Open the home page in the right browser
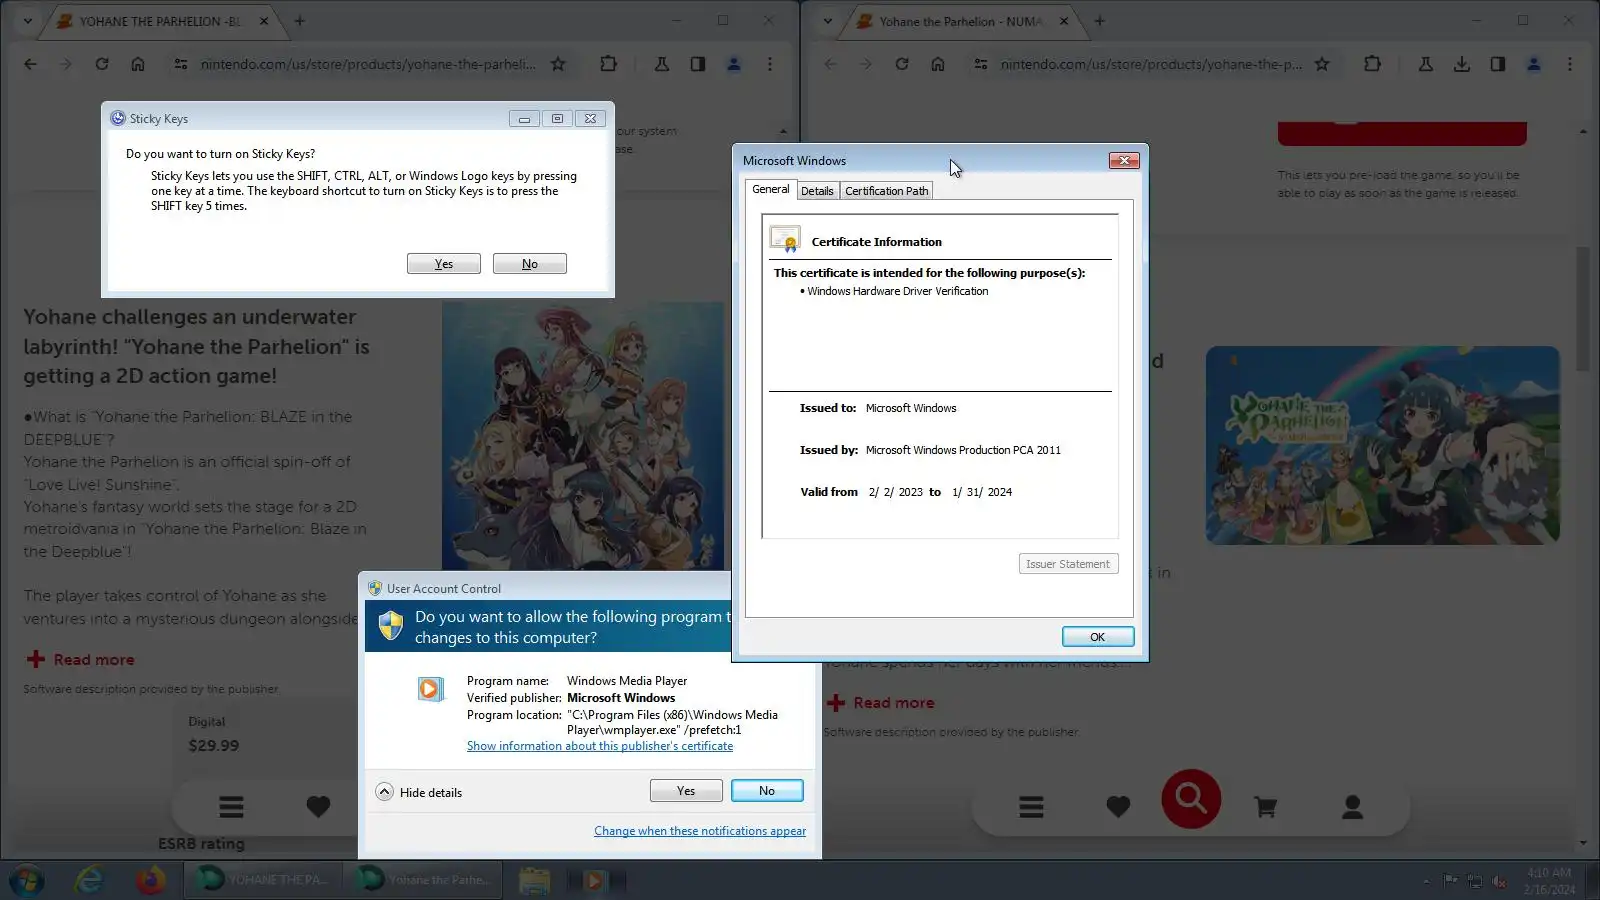 pos(938,64)
